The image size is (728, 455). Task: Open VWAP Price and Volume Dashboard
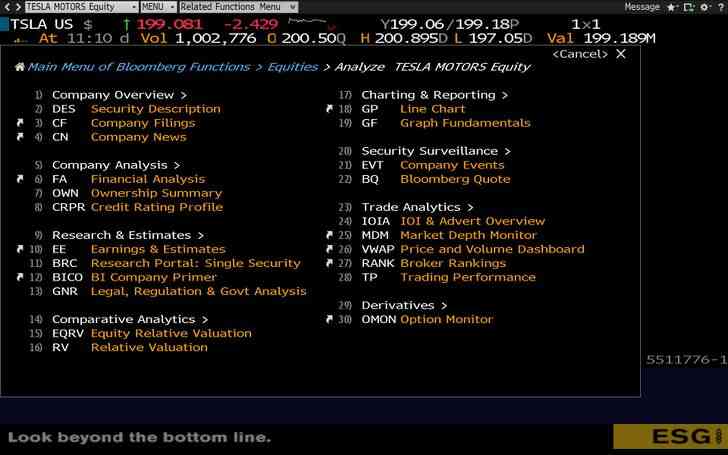coord(473,249)
